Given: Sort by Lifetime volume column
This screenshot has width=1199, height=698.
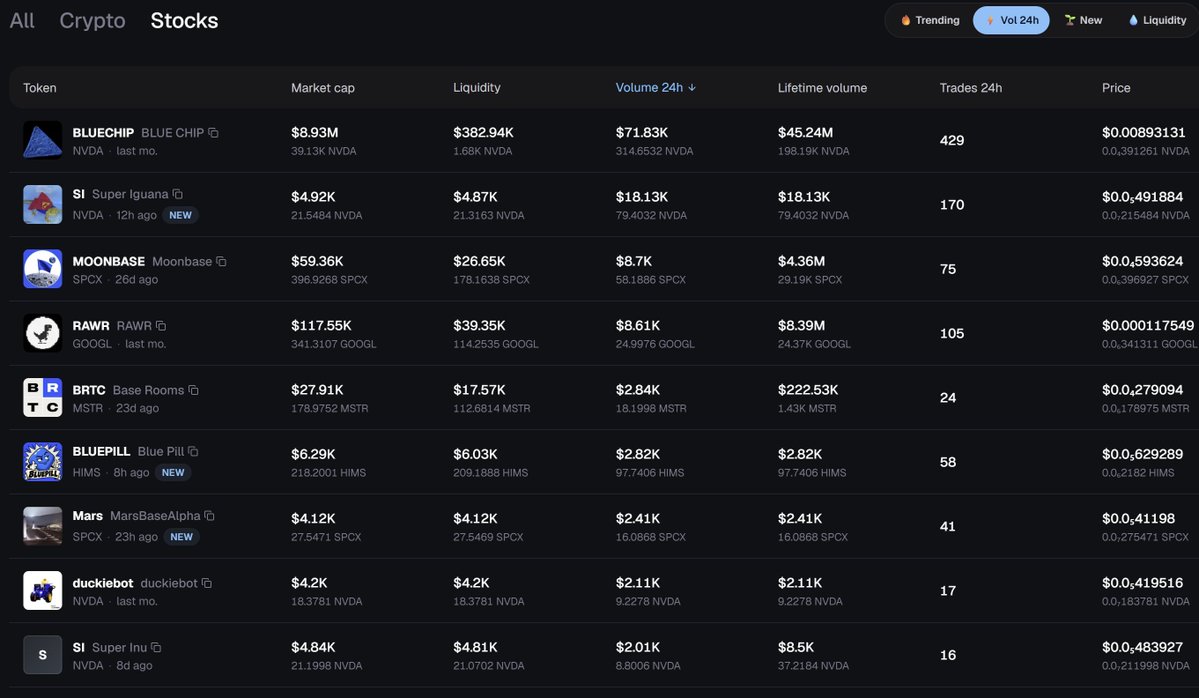Looking at the screenshot, I should coord(822,88).
